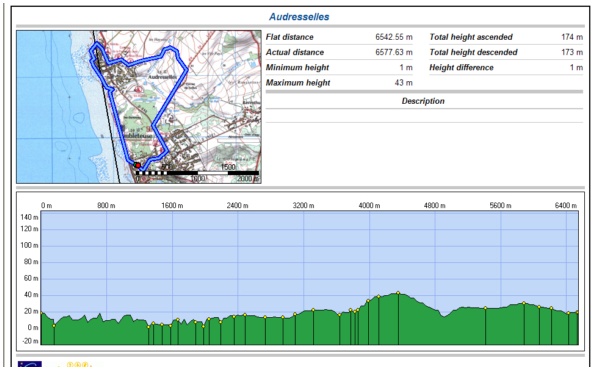The width and height of the screenshot is (606, 370).
Task: Select the last waypoint dot at route end
Action: tap(577, 312)
